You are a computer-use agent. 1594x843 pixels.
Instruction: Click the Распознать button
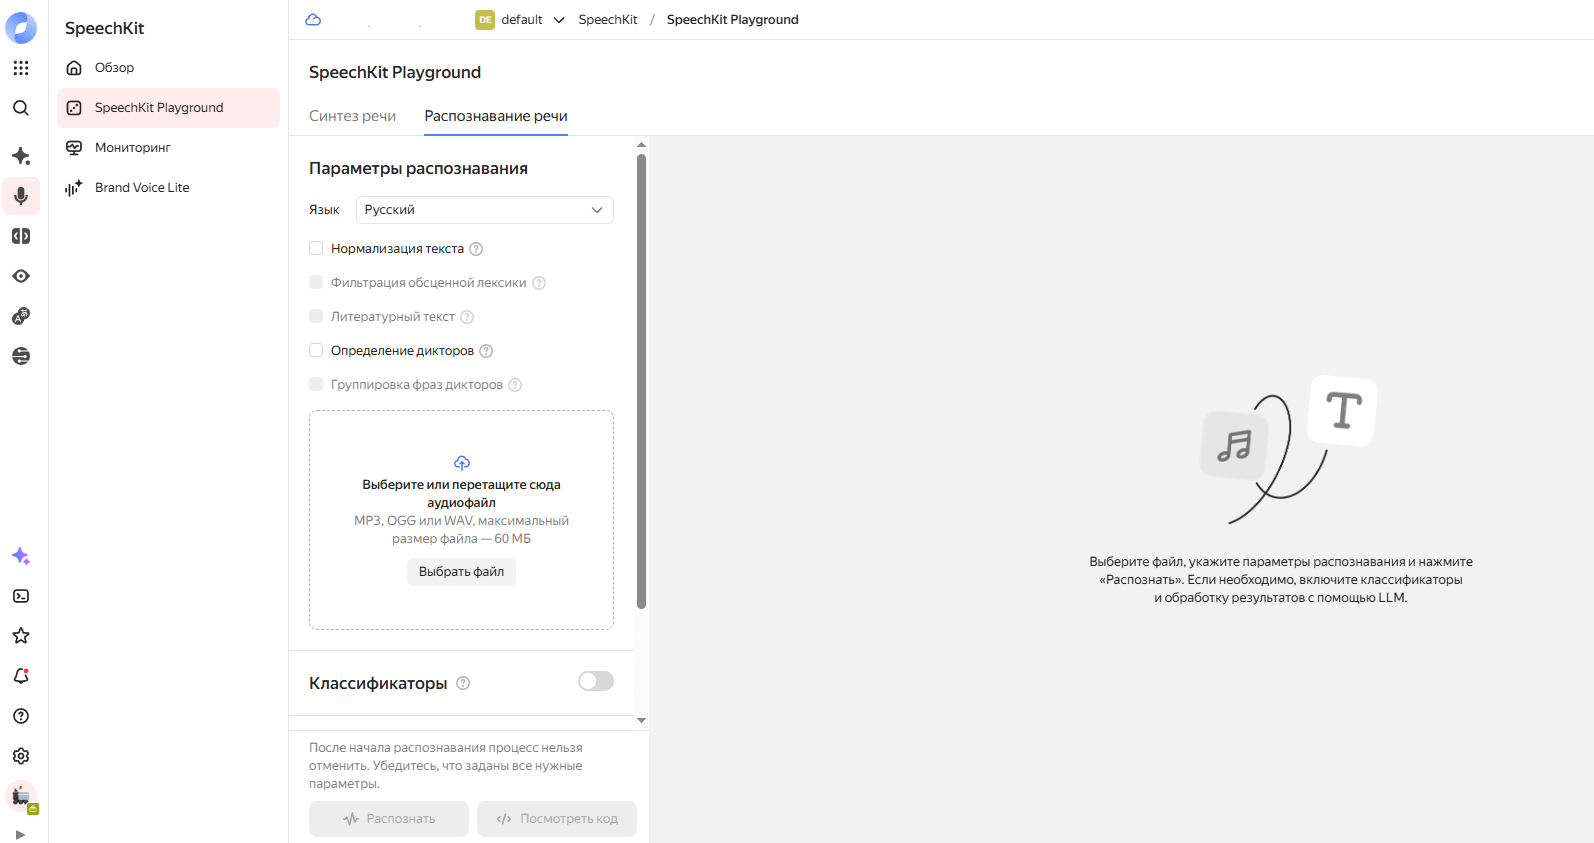(x=389, y=819)
